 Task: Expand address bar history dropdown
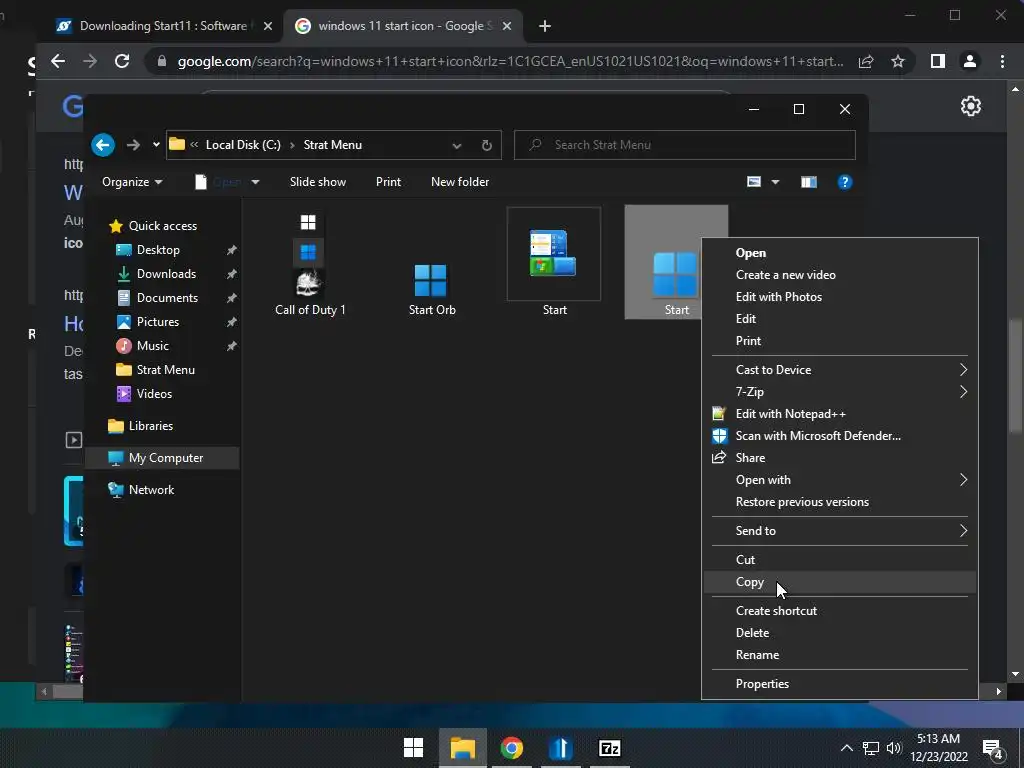[x=457, y=145]
